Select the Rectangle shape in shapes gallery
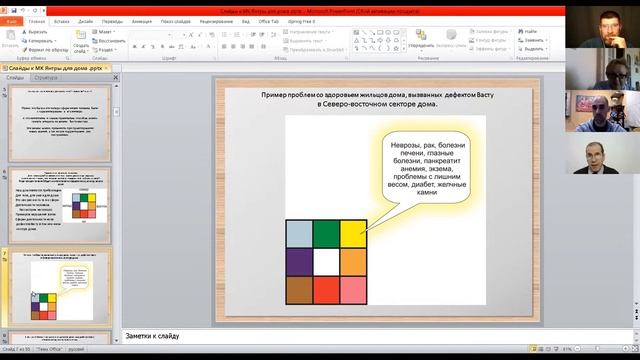640x360 pixels. [380, 32]
